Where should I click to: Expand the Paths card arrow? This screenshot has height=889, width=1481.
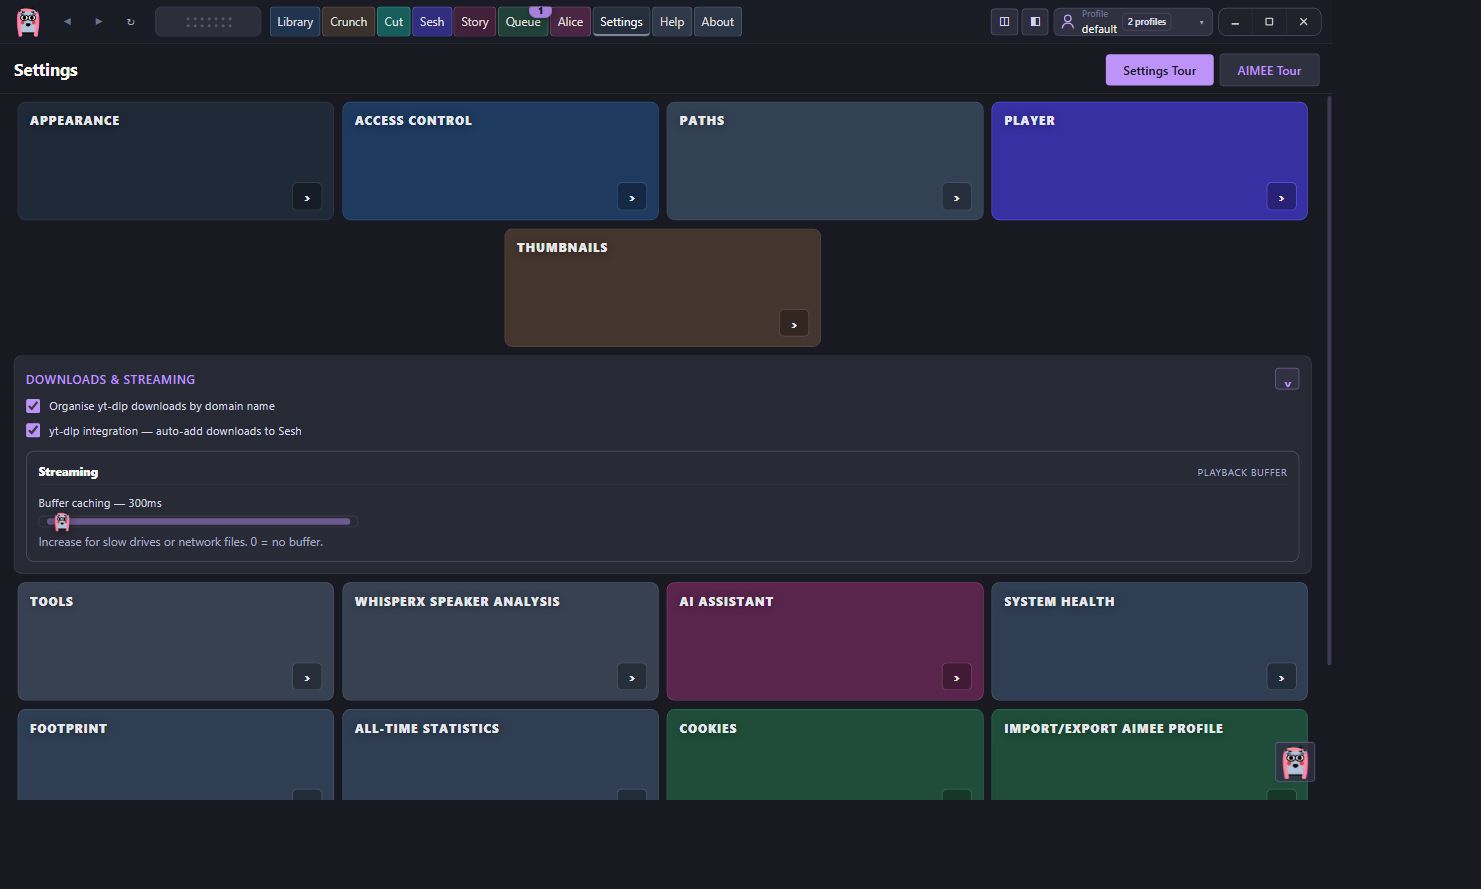tap(957, 197)
